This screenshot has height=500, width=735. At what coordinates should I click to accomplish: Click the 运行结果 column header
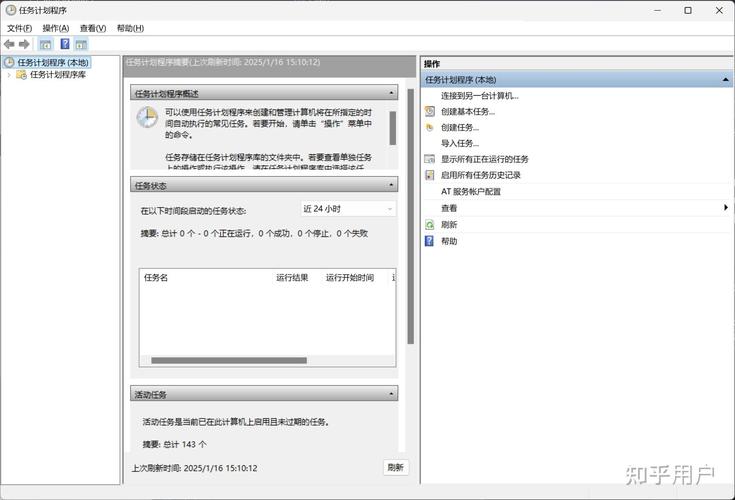pyautogui.click(x=292, y=277)
